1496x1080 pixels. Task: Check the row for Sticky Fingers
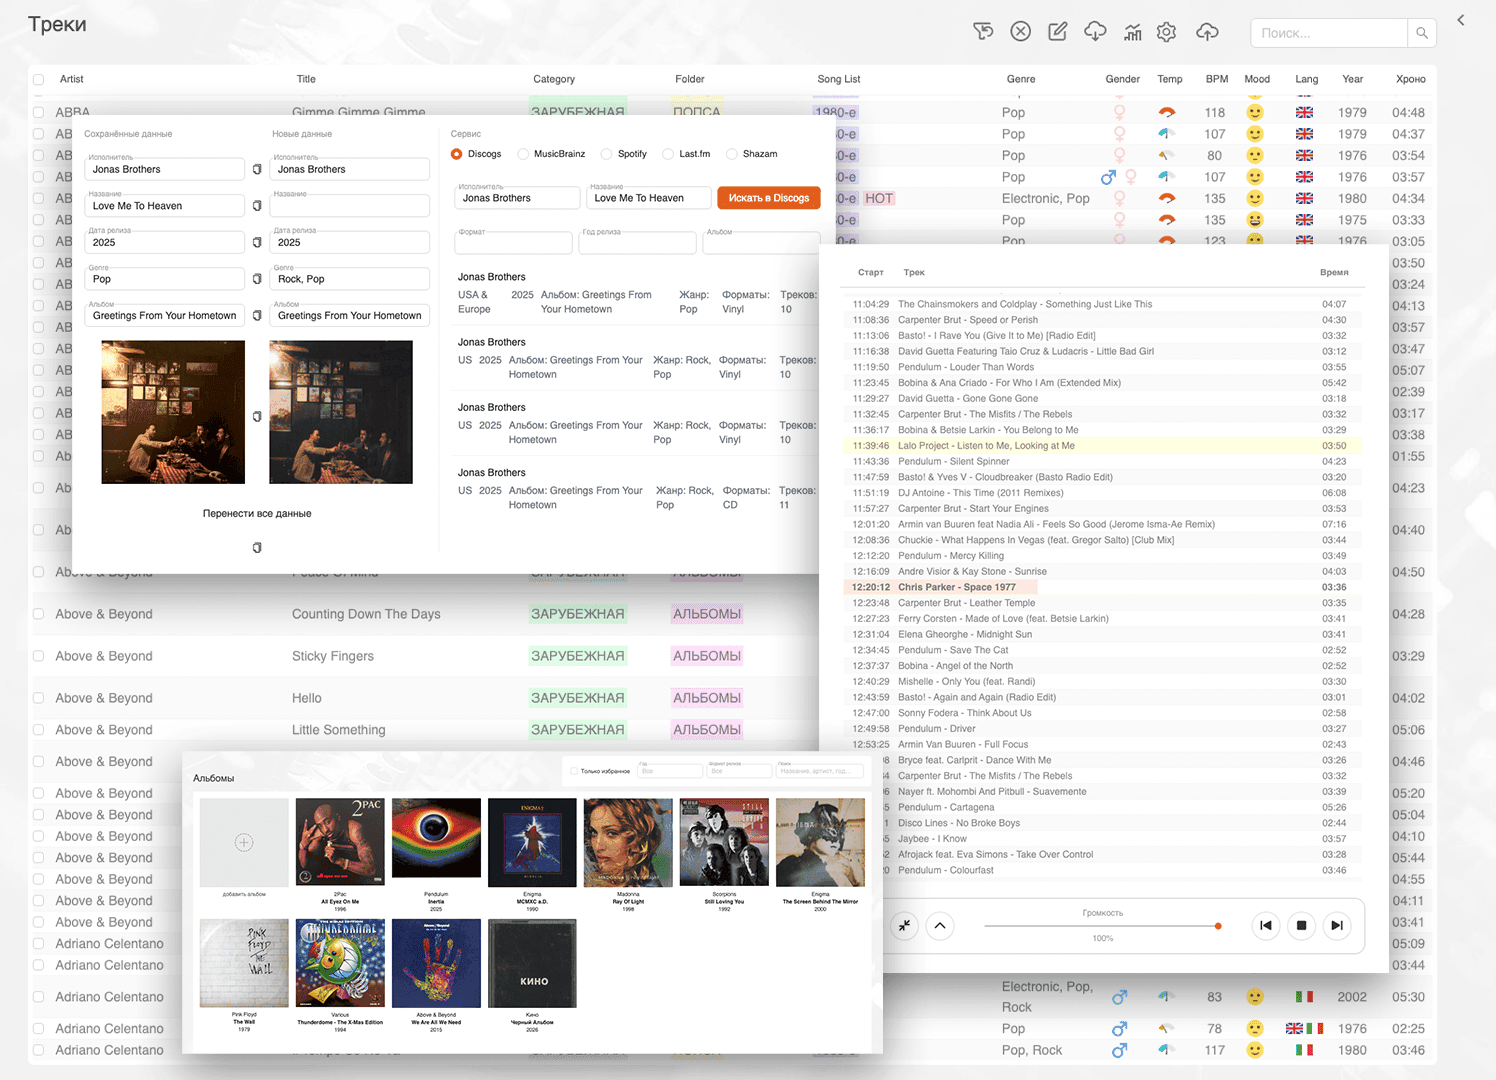click(x=38, y=656)
